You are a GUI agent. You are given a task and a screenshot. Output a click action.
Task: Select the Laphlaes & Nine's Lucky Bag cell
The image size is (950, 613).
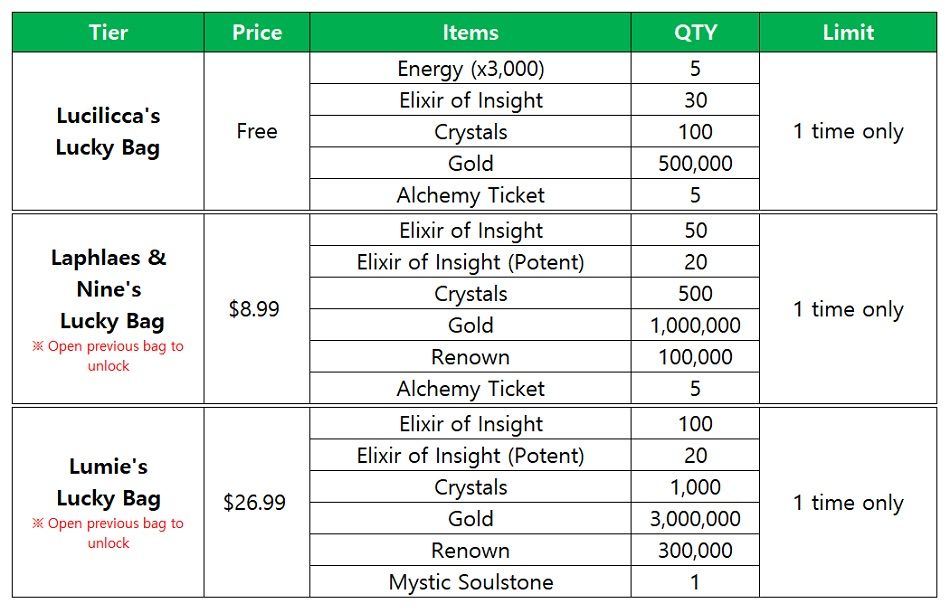coord(108,309)
